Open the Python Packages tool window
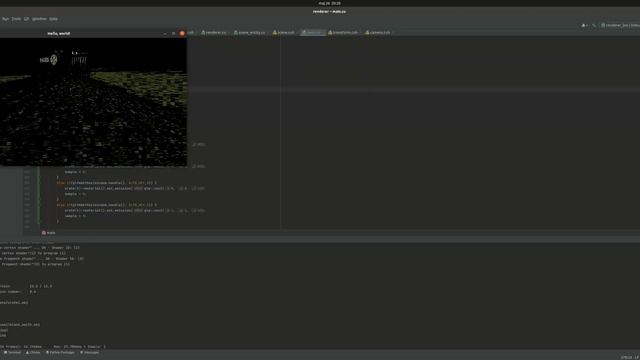Viewport: 640px width, 360px height. click(x=60, y=352)
